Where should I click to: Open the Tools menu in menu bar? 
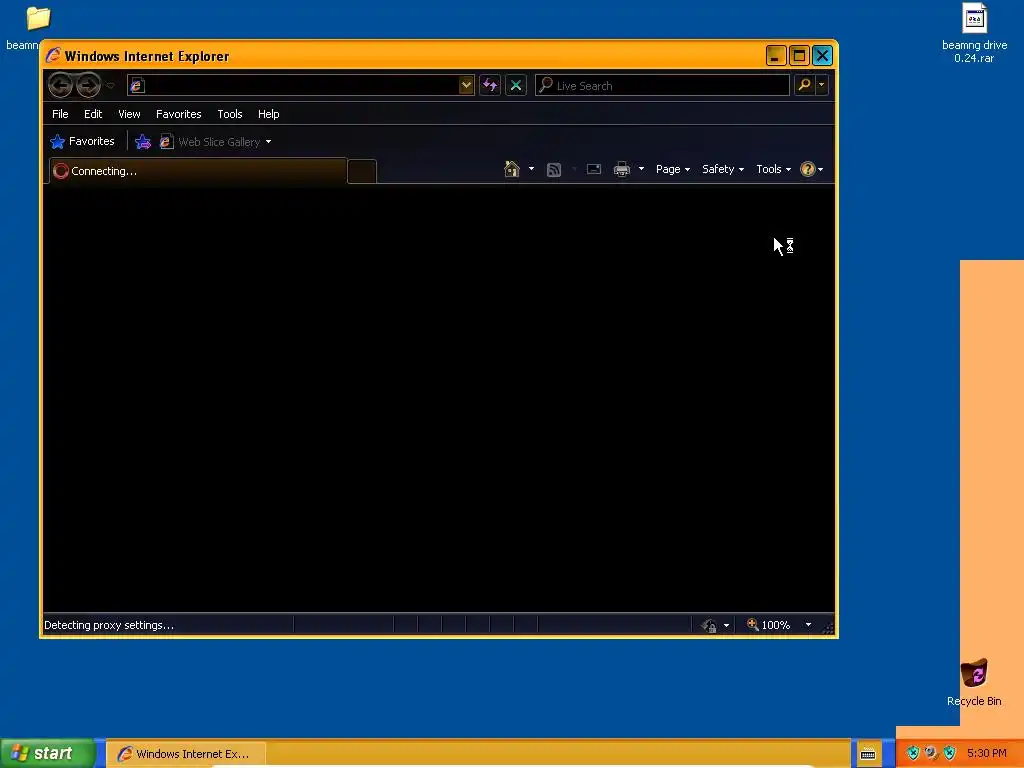point(230,114)
